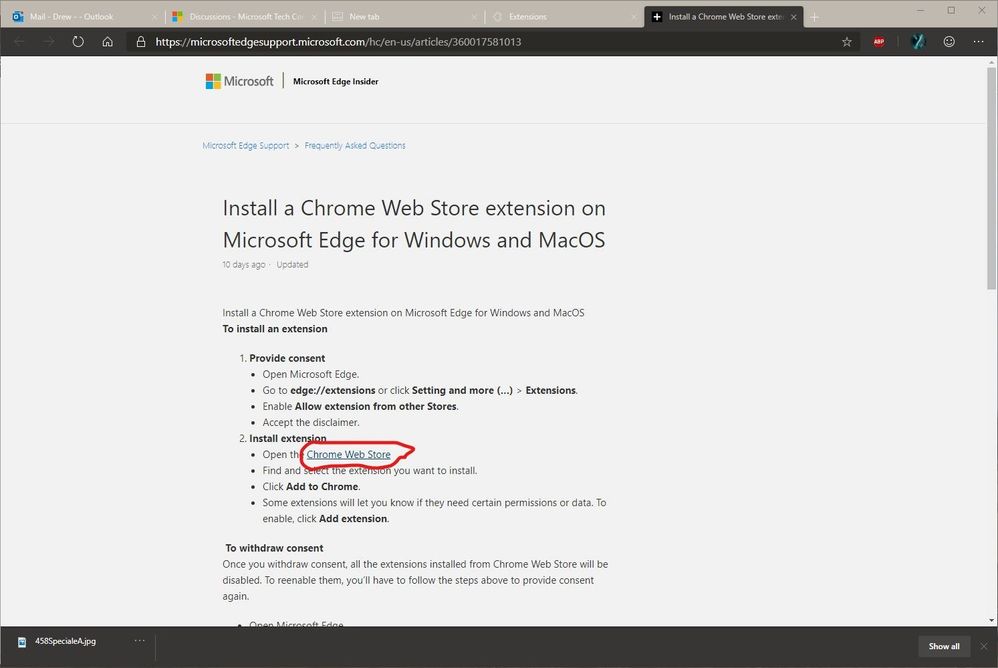Go to Microsoft Edge Support breadcrumb
The width and height of the screenshot is (998, 668).
point(246,146)
